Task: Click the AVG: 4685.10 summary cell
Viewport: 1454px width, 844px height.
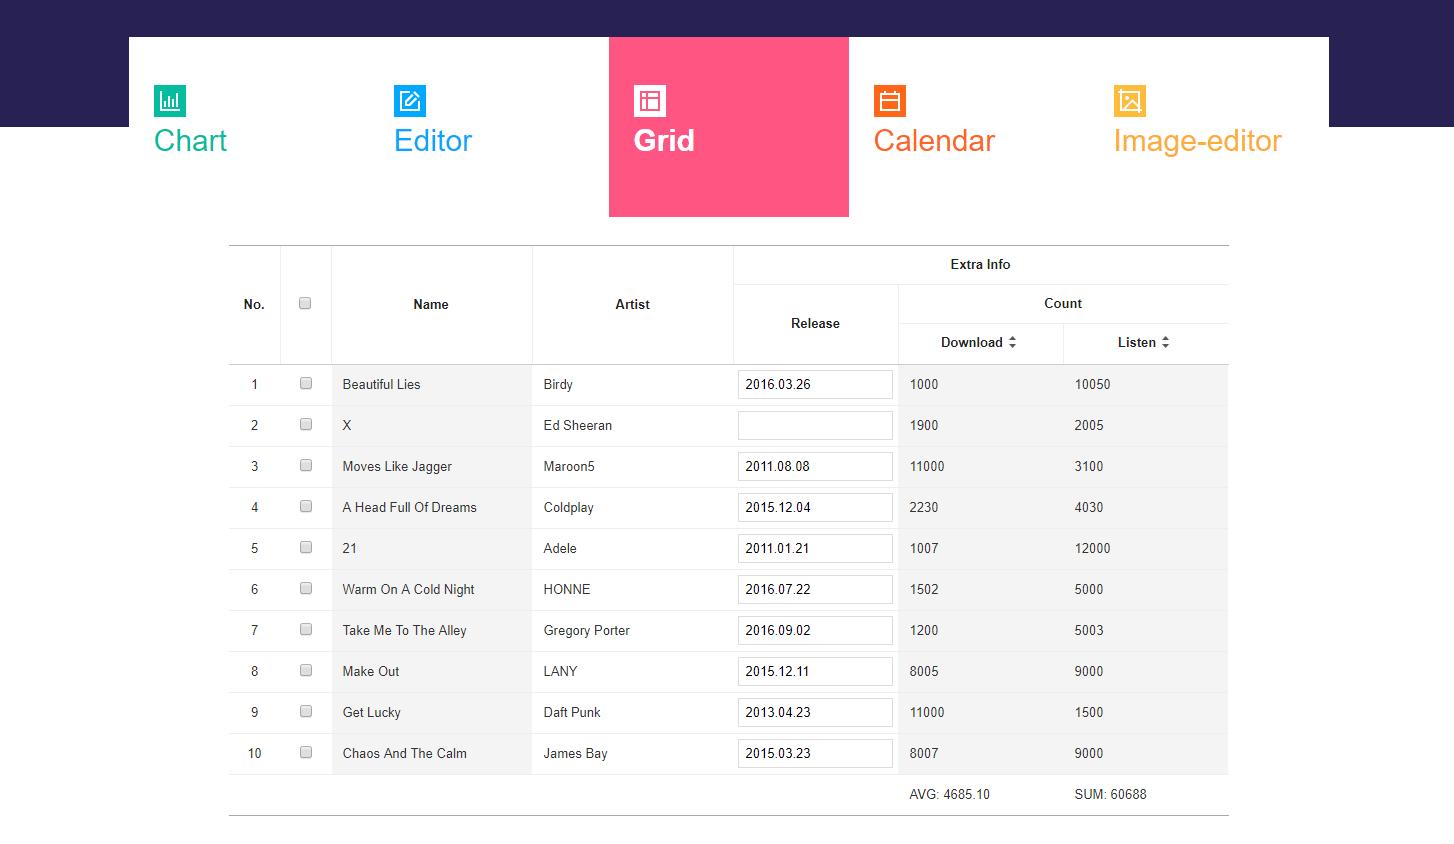Action: [980, 795]
